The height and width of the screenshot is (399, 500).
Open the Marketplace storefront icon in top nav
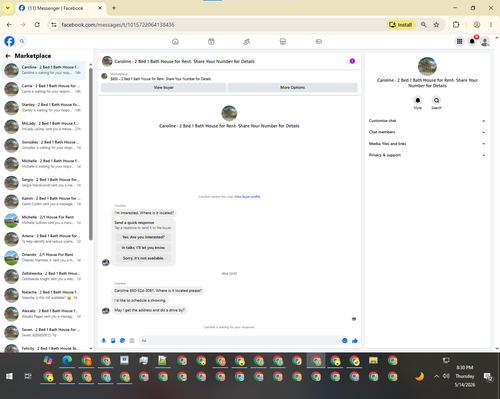283,42
